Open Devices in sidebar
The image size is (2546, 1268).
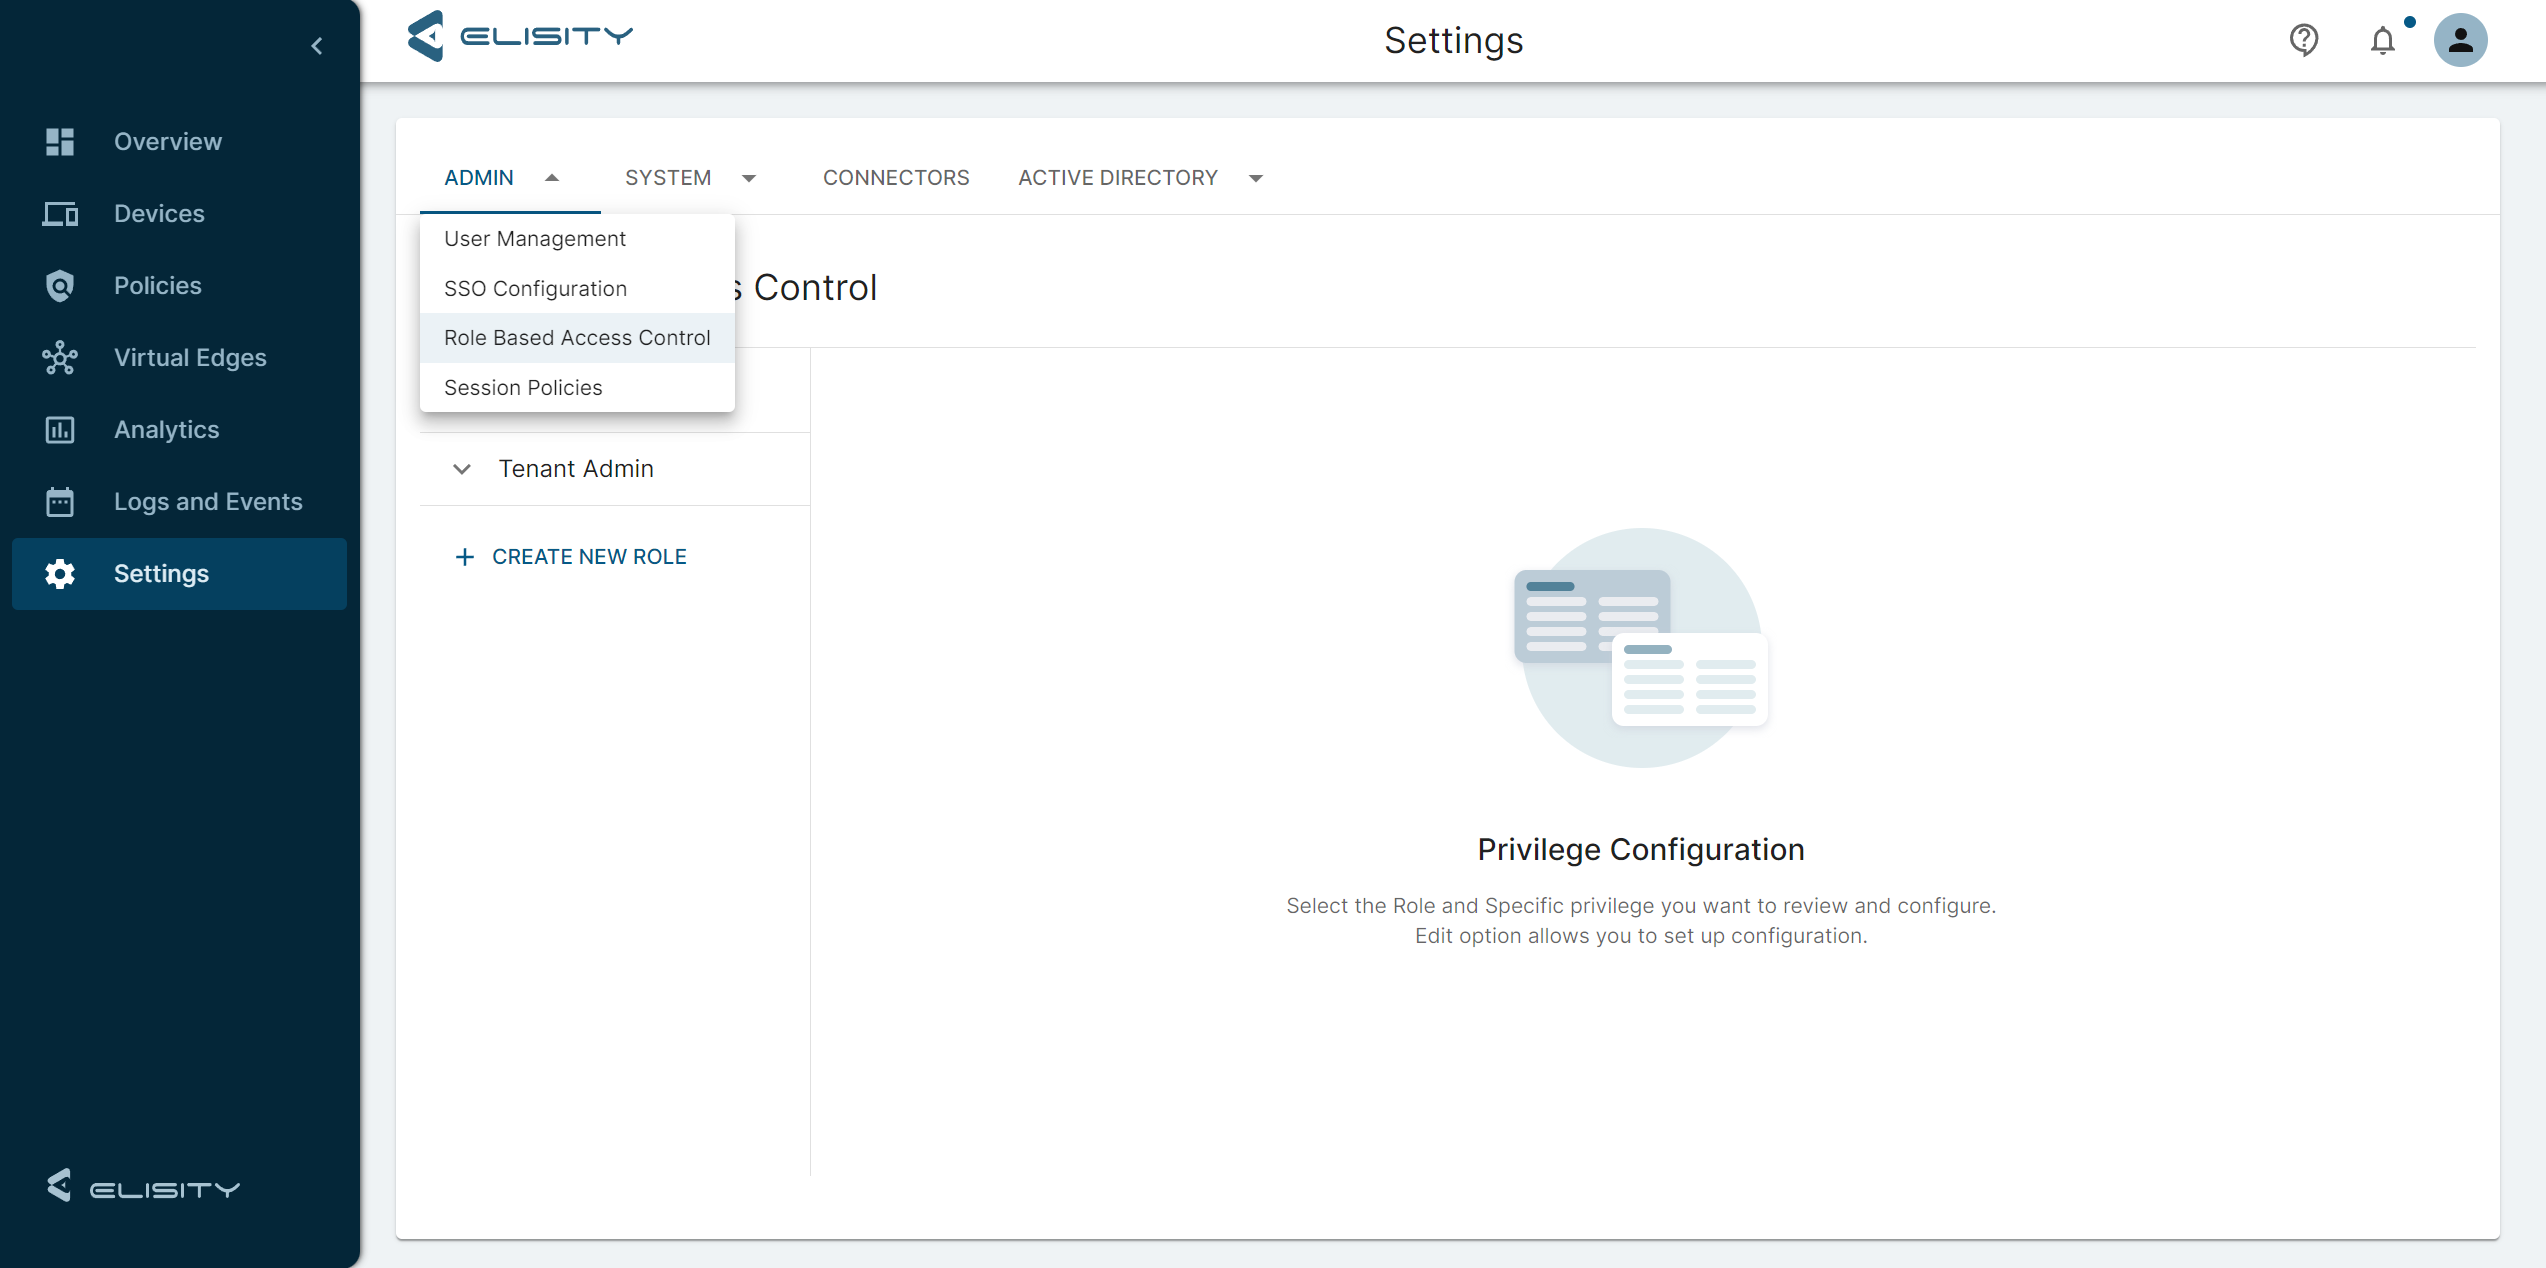[159, 214]
